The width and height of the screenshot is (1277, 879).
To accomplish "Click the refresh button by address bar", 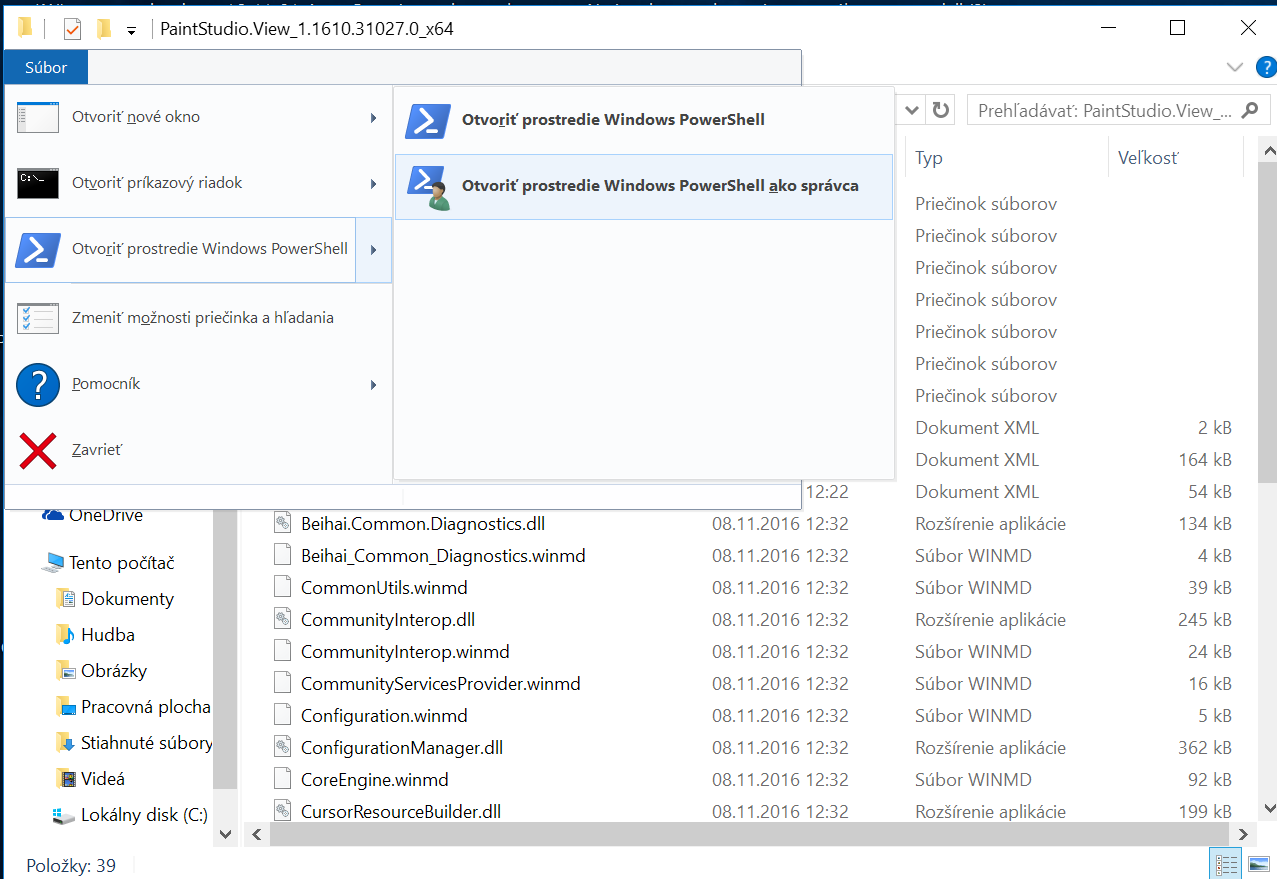I will click(x=940, y=110).
